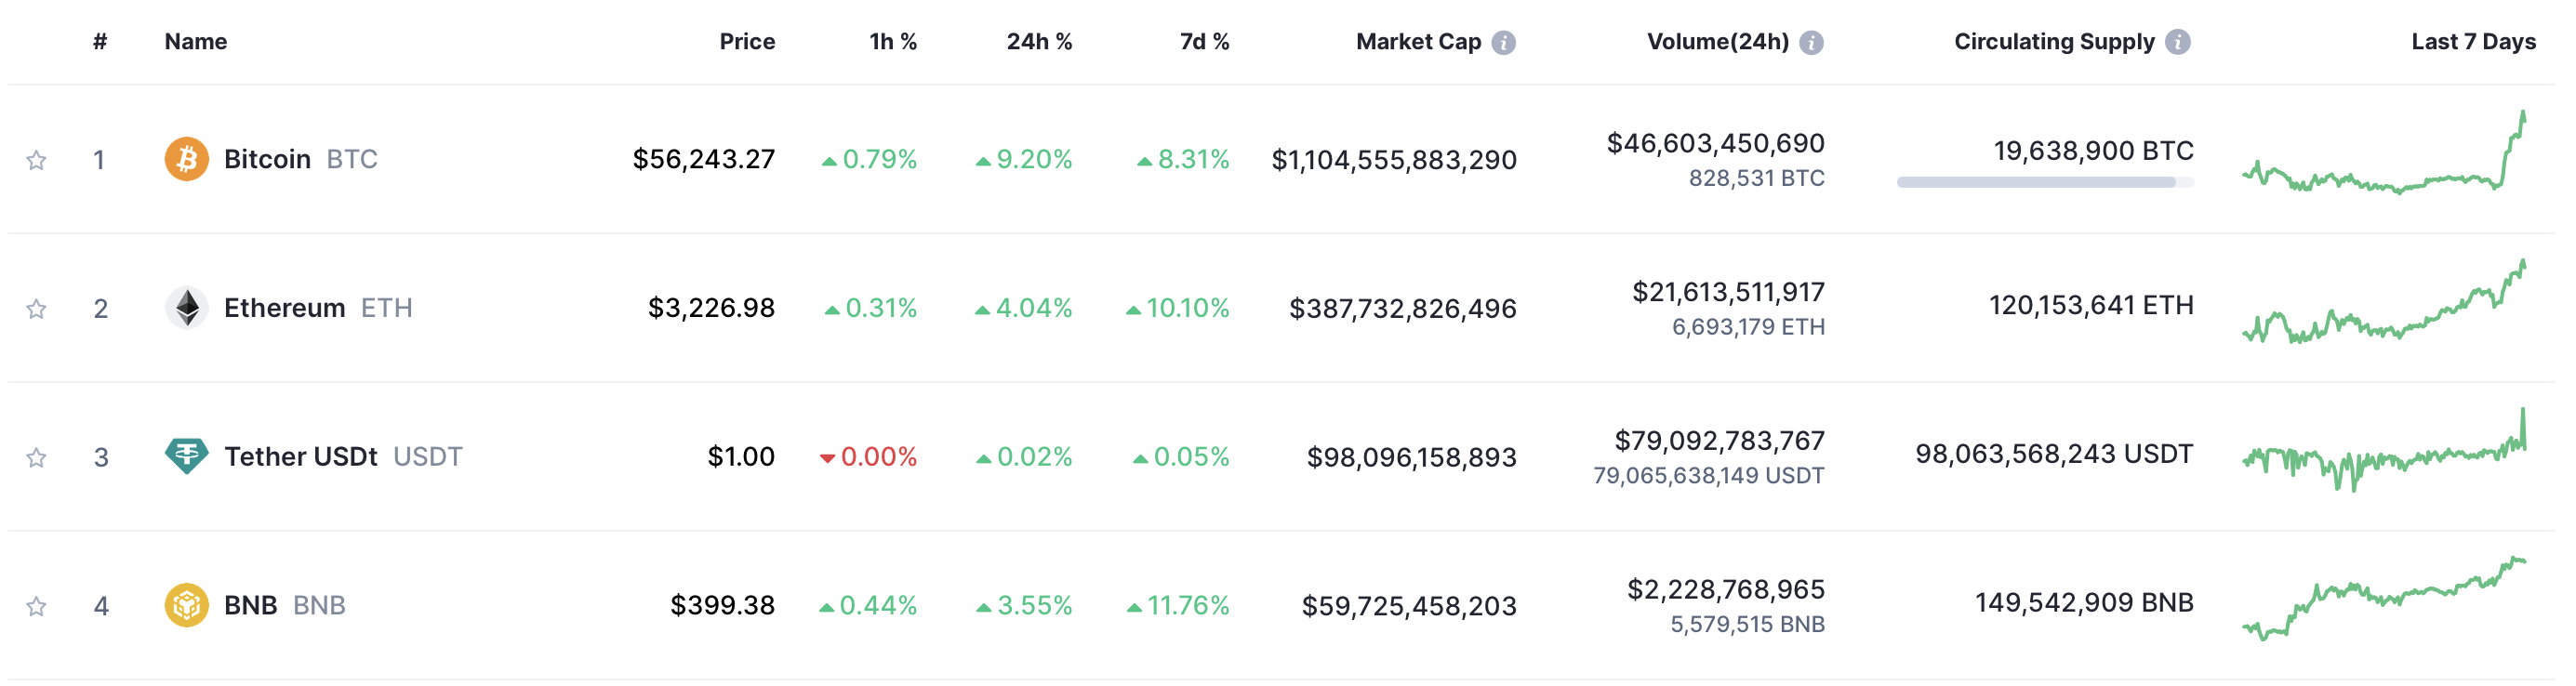Sort by the 1h % column header

point(892,42)
